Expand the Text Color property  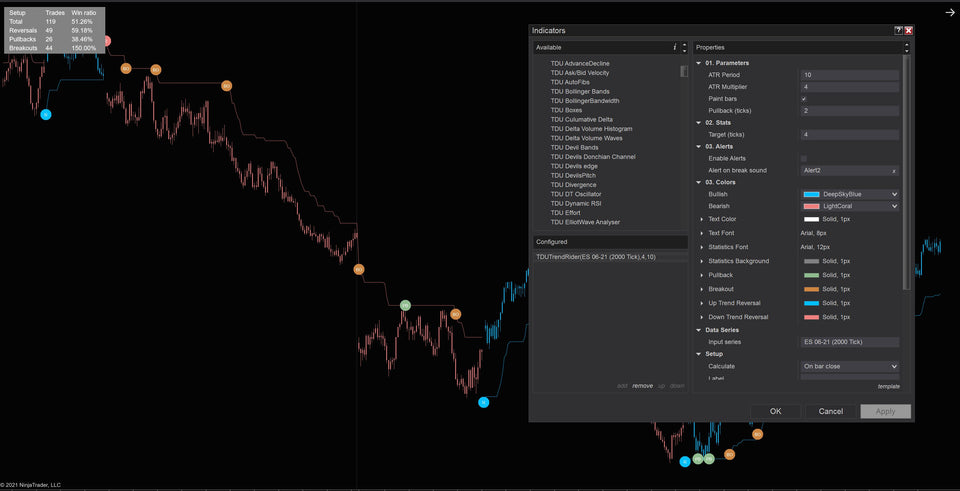[x=701, y=218]
